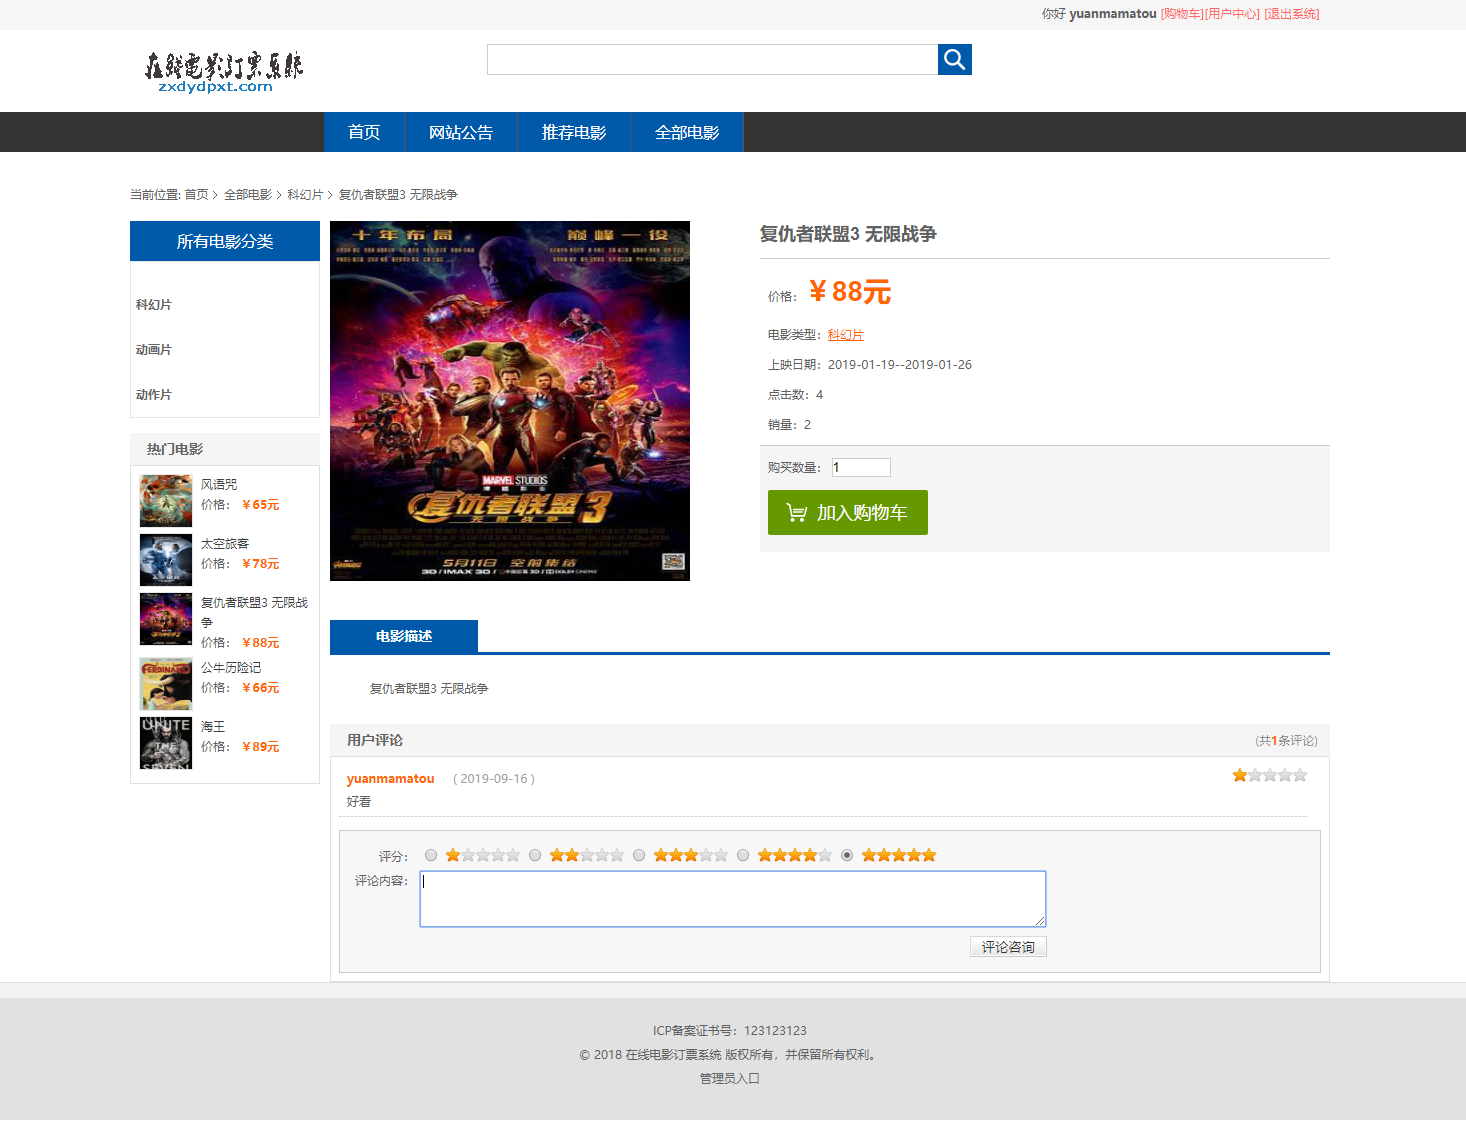Select the five-star rating radio button

pos(847,855)
